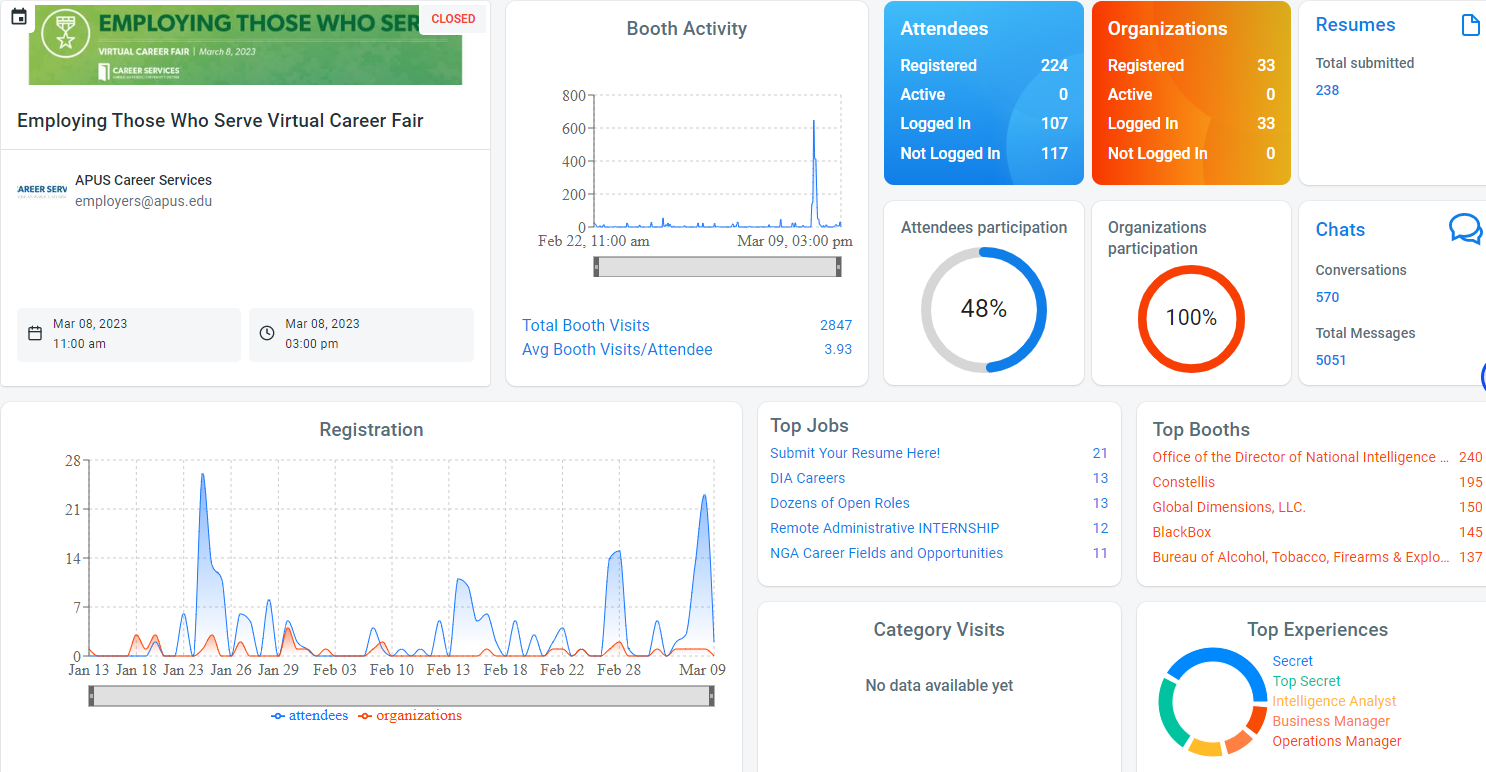Click the Attendees participation 48% ring
This screenshot has height=772, width=1486.
(984, 309)
